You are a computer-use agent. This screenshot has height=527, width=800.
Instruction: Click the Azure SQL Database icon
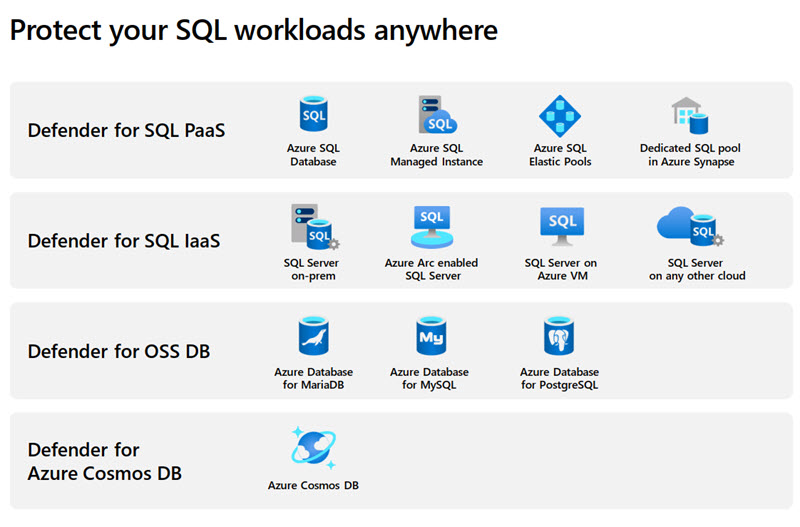click(x=313, y=116)
